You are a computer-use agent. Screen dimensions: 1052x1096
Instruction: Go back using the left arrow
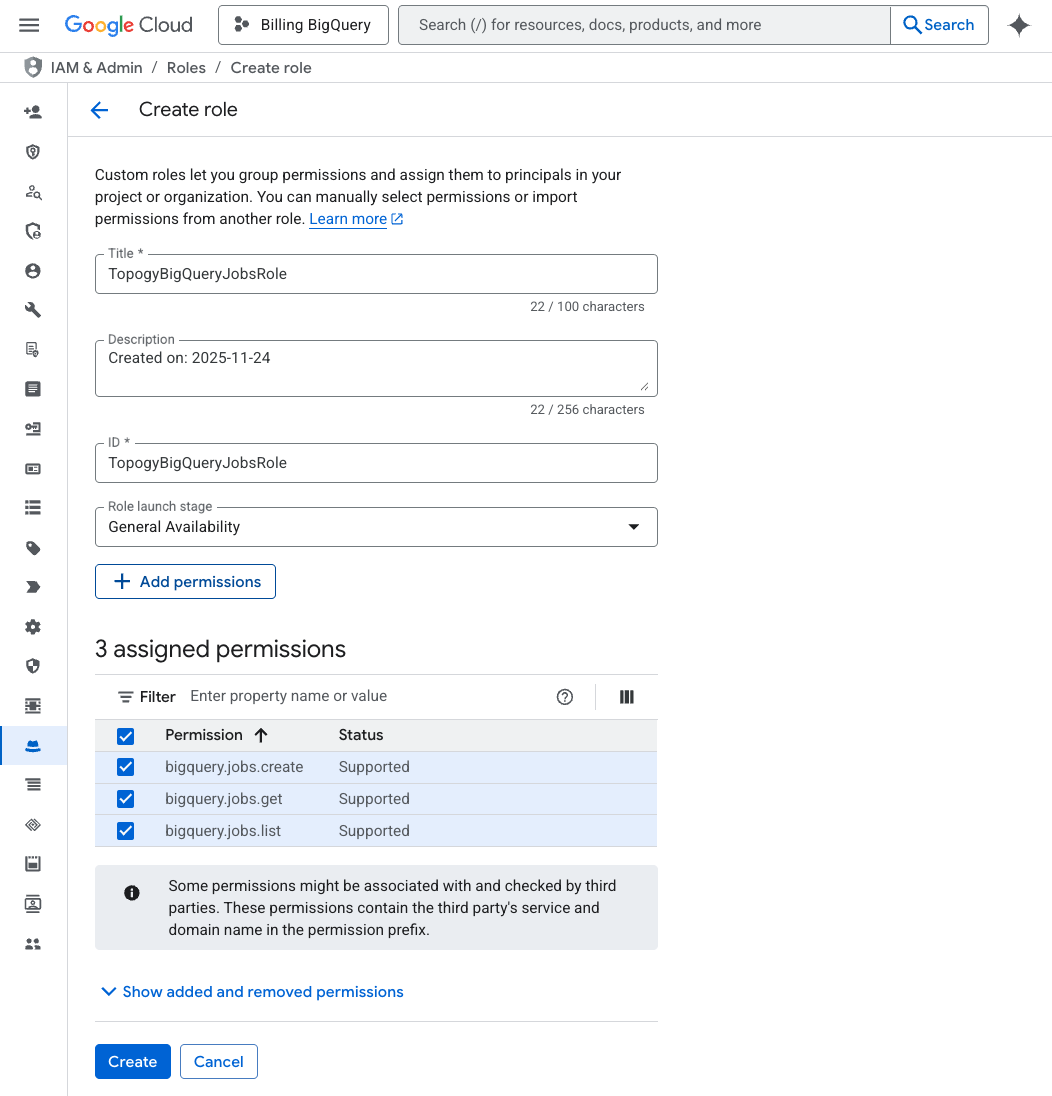tap(99, 110)
